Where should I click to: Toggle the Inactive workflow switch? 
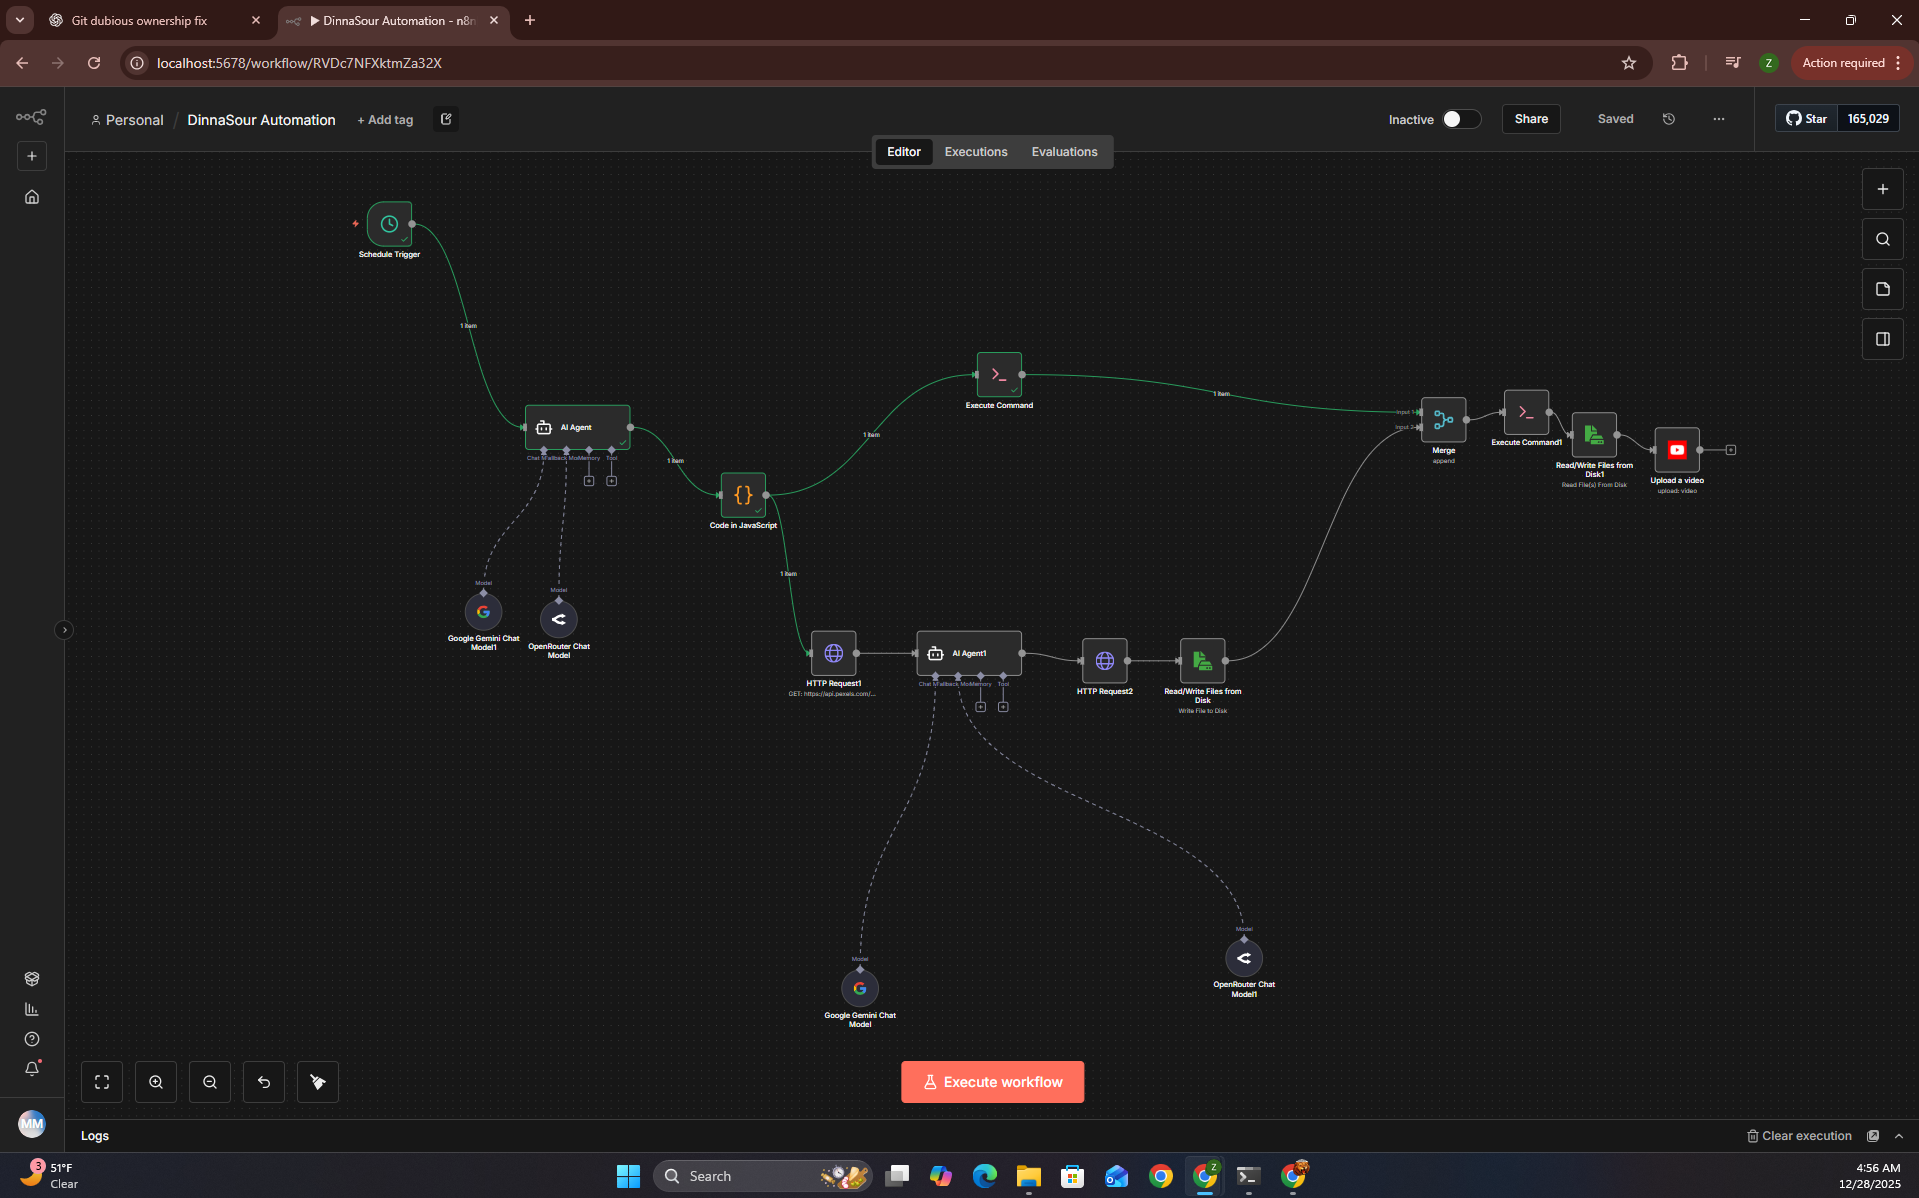pos(1460,119)
